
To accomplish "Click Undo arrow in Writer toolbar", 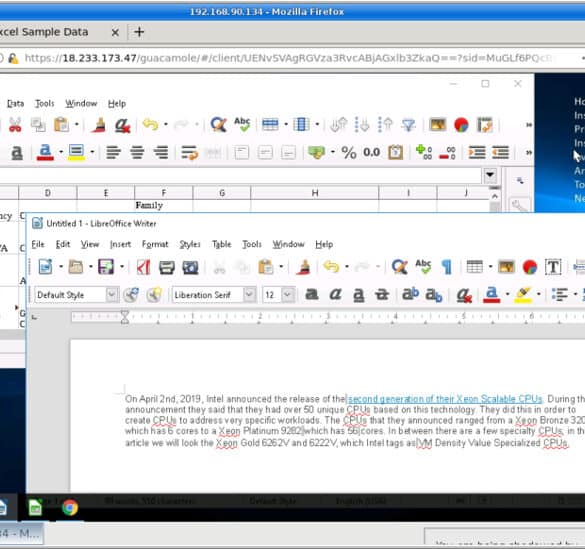I will click(331, 267).
